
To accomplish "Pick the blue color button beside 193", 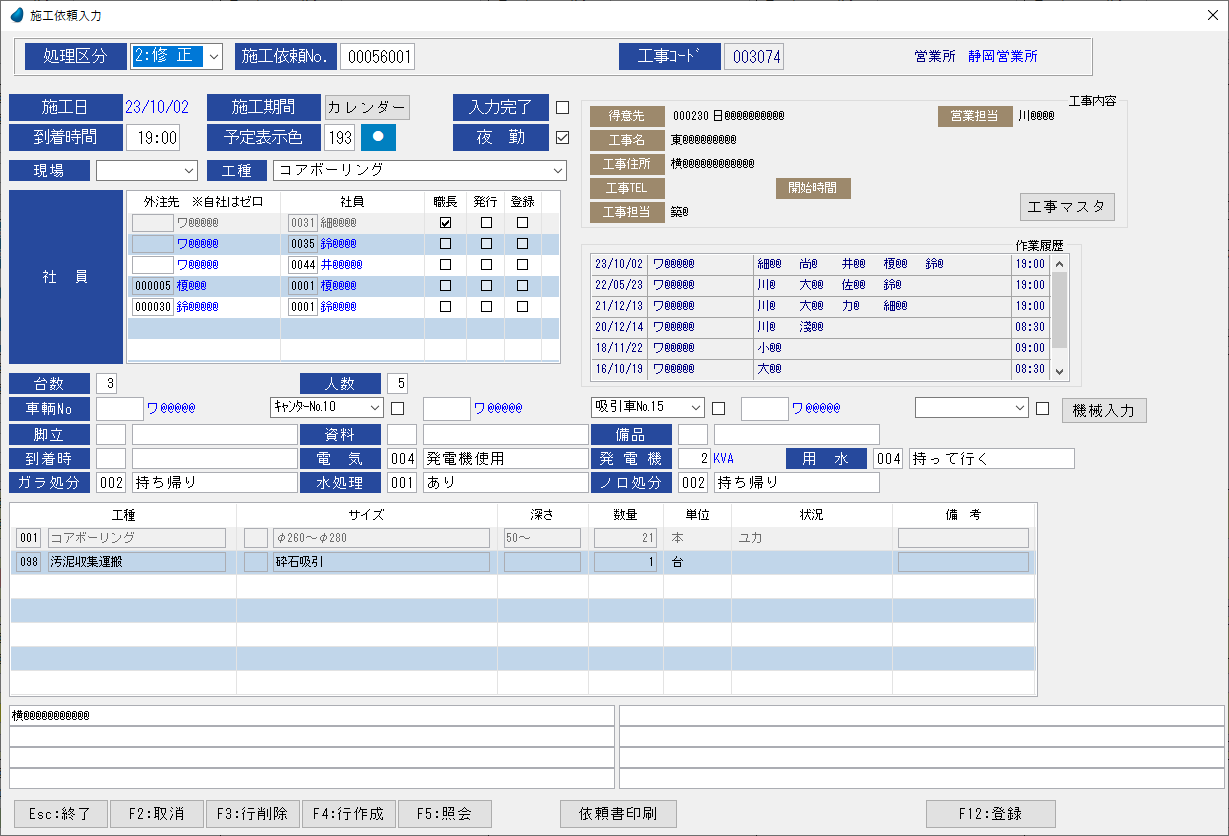I will click(x=378, y=137).
